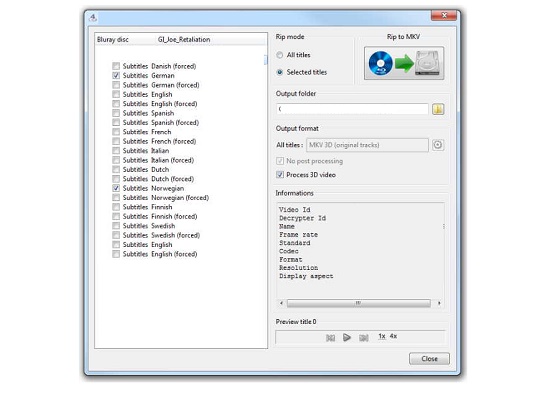This screenshot has height=396, width=550.
Task: Open the All titles output format dropdown
Action: click(x=367, y=145)
